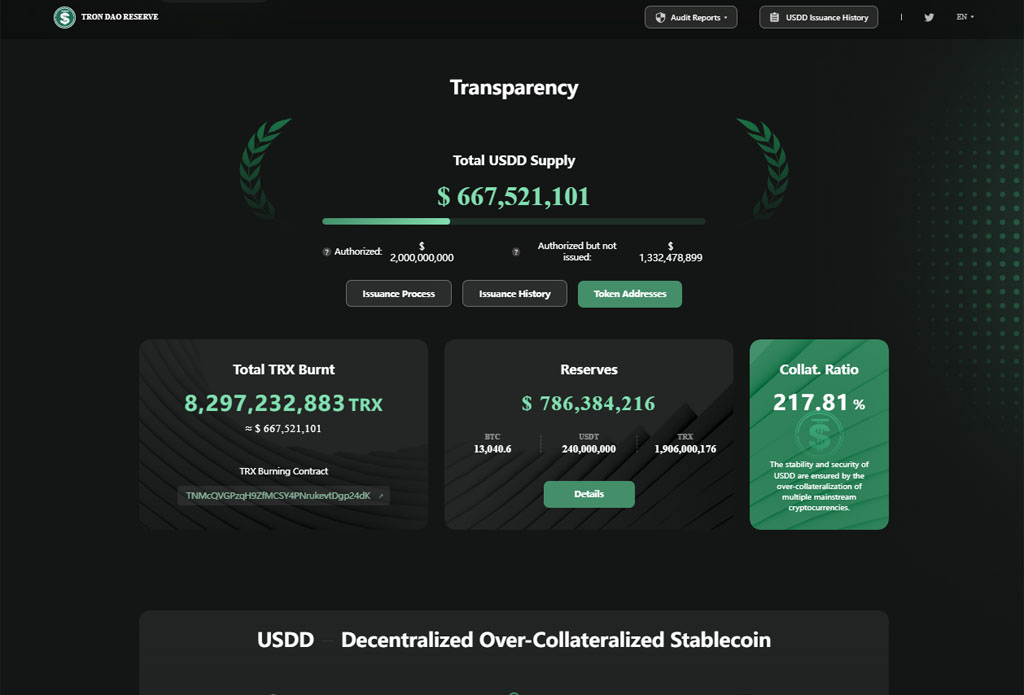
Task: Click the TRX reserve value 1,906,000,176
Action: 685,449
